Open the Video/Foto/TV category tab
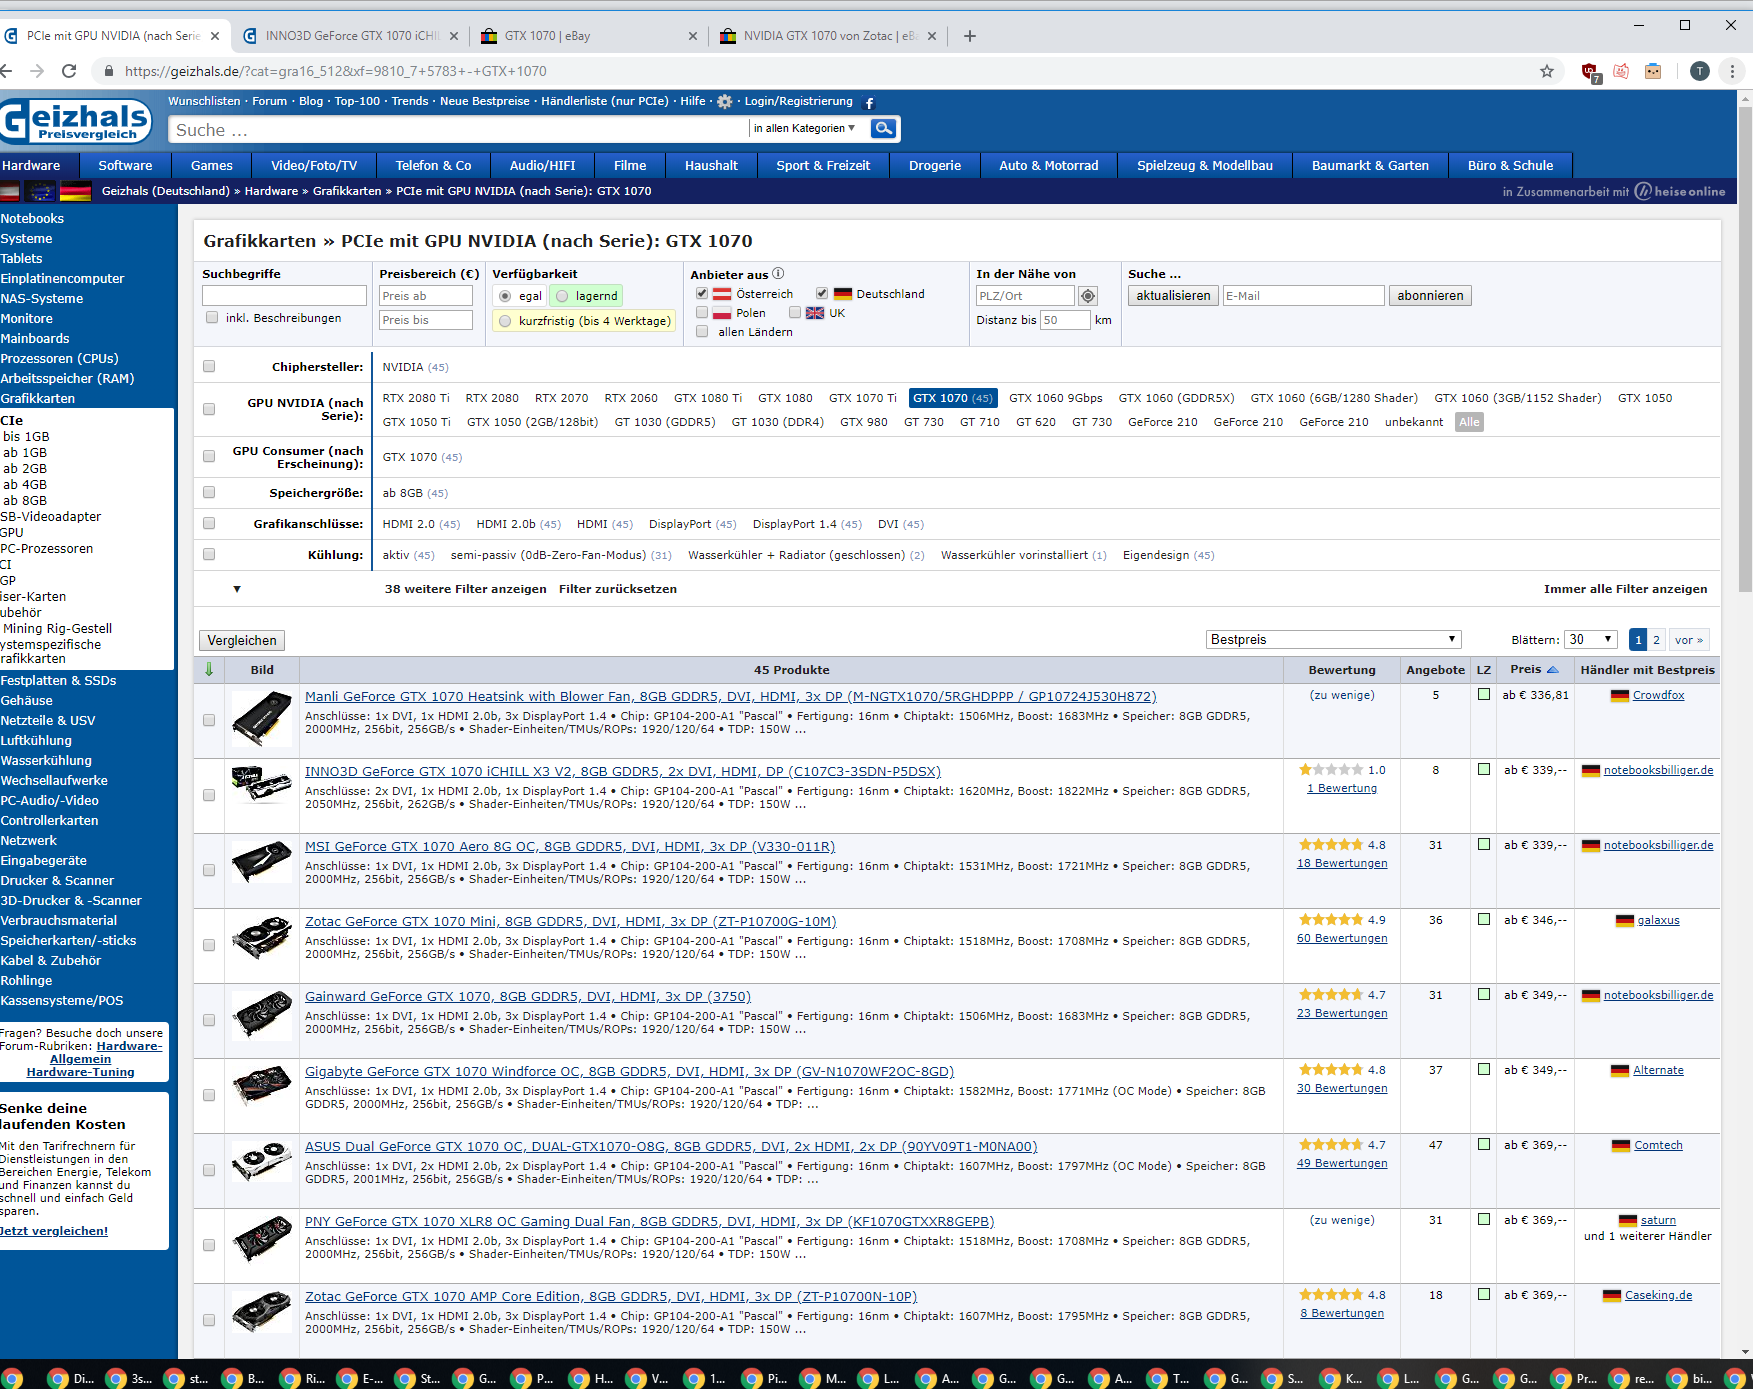The height and width of the screenshot is (1389, 1753). click(x=313, y=165)
